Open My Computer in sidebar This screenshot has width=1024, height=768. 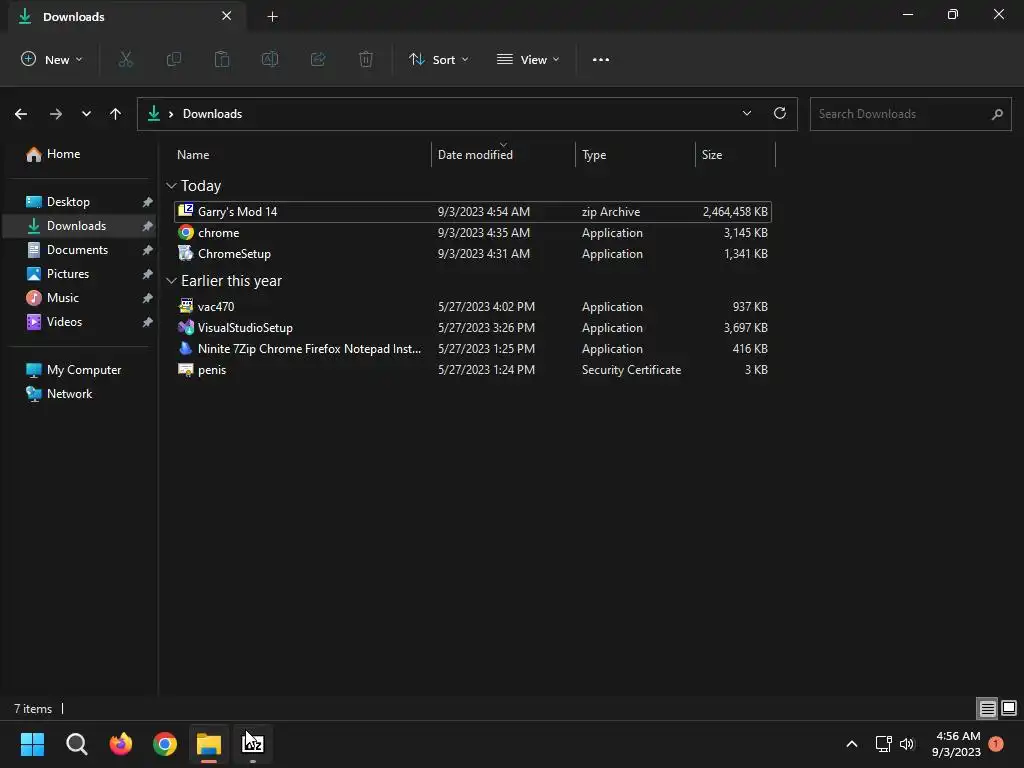coord(84,370)
